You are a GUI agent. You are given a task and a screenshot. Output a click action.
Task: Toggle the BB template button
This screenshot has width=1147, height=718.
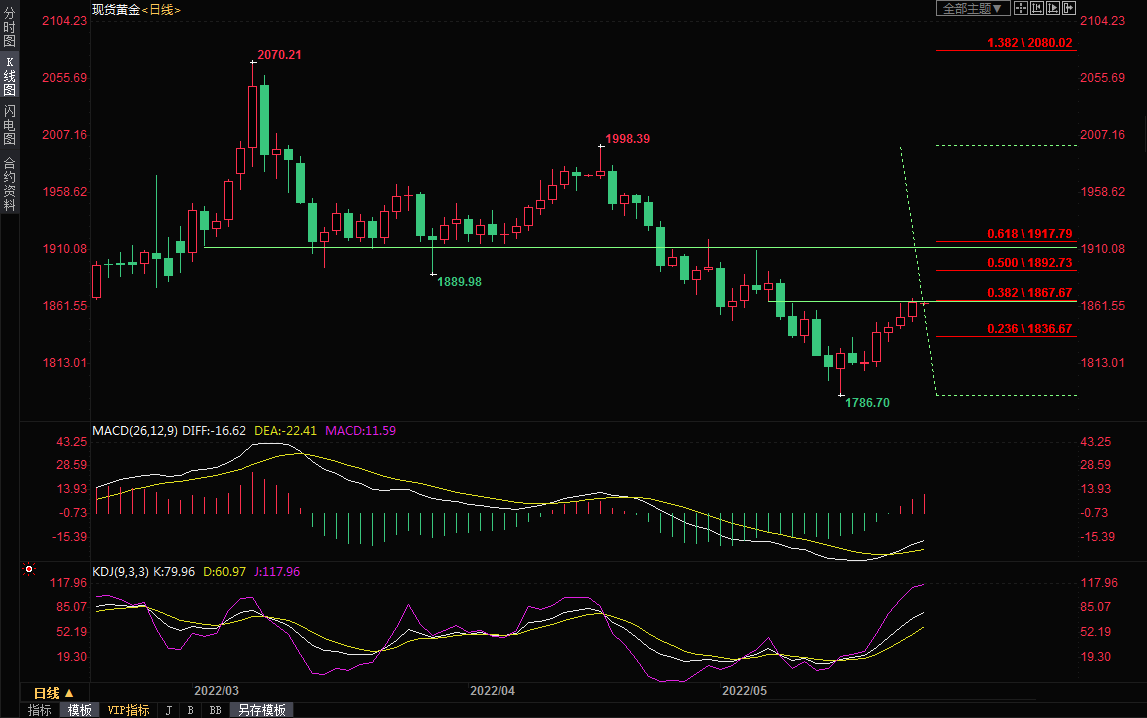click(215, 710)
